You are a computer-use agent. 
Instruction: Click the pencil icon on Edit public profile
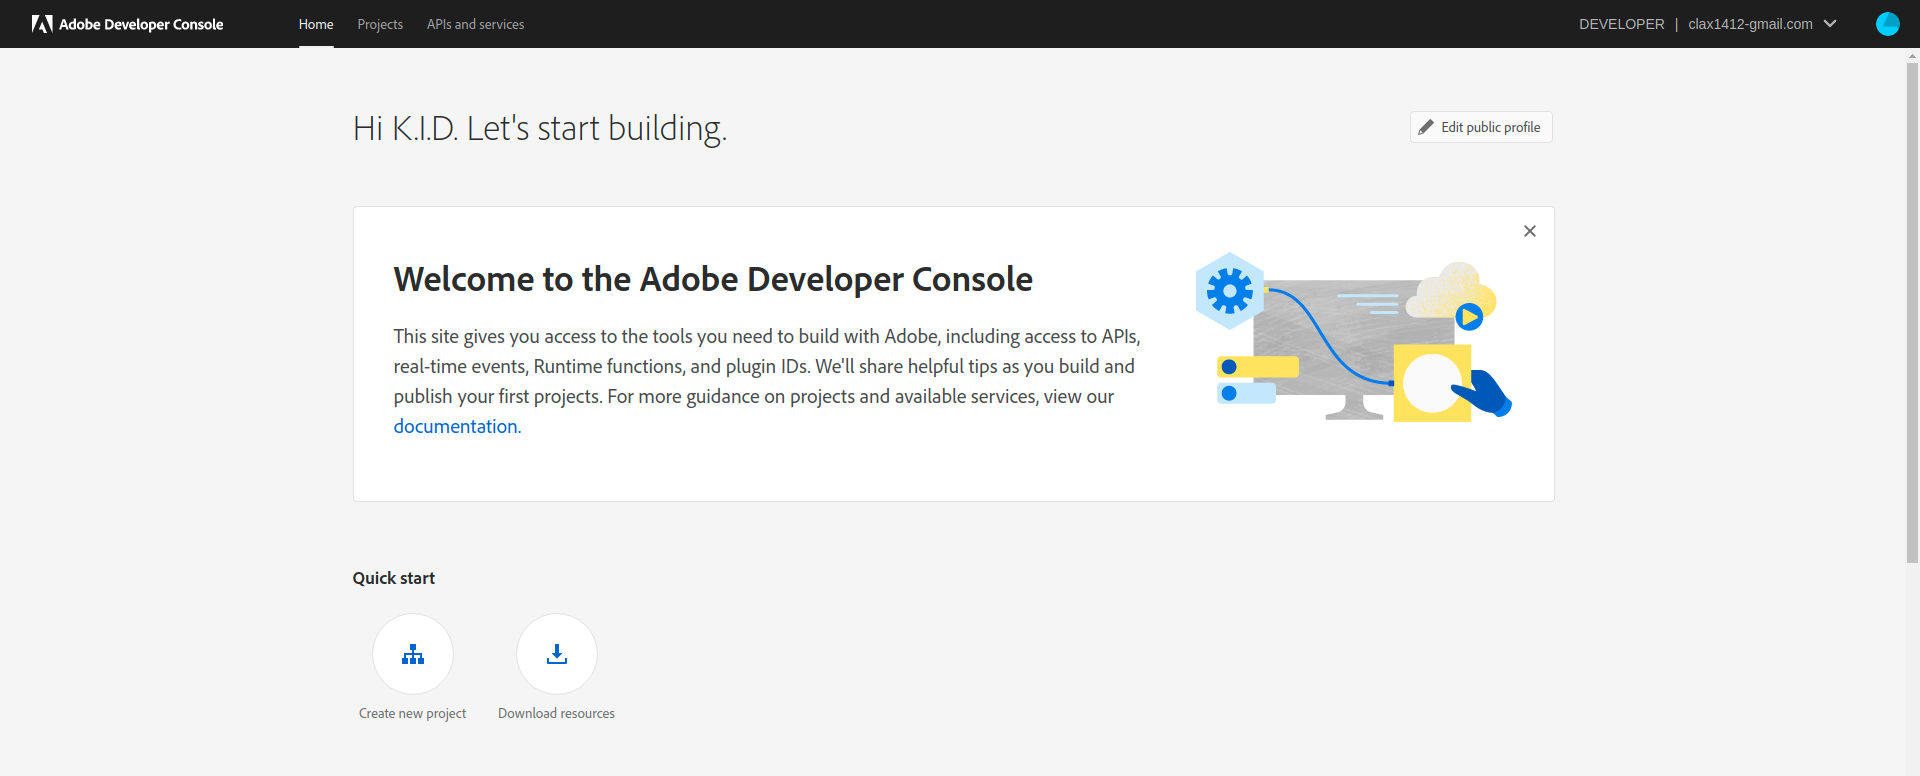pyautogui.click(x=1426, y=127)
